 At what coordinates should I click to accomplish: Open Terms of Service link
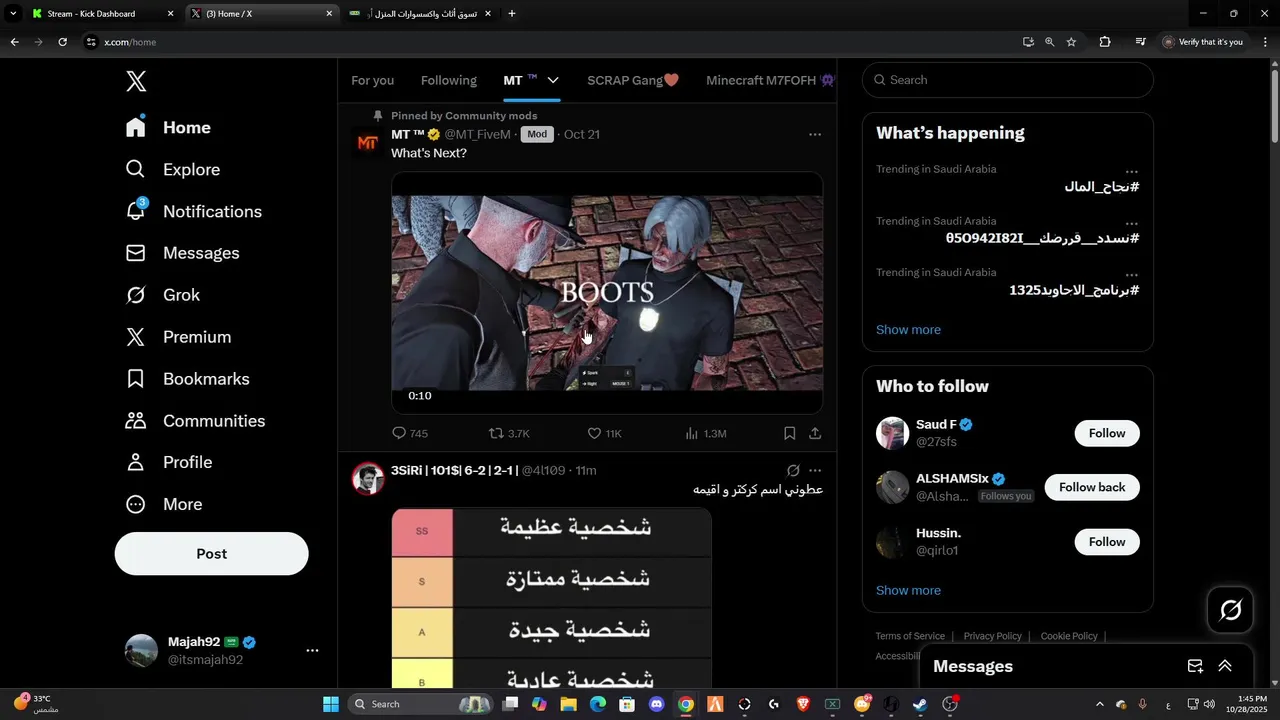click(910, 636)
